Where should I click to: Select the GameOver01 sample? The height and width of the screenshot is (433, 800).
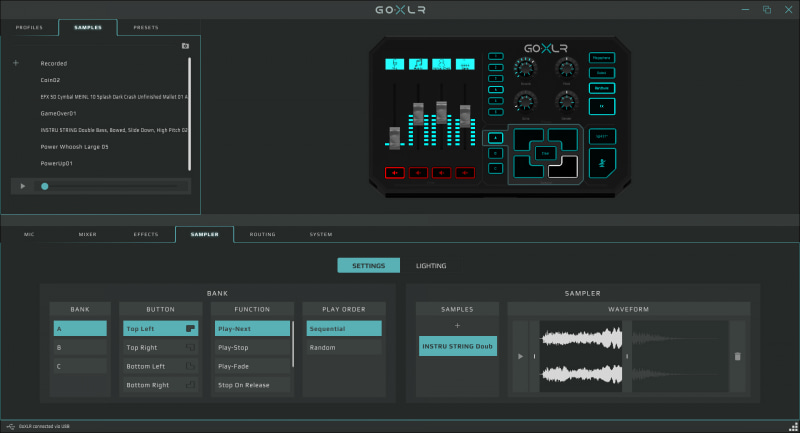click(x=58, y=113)
